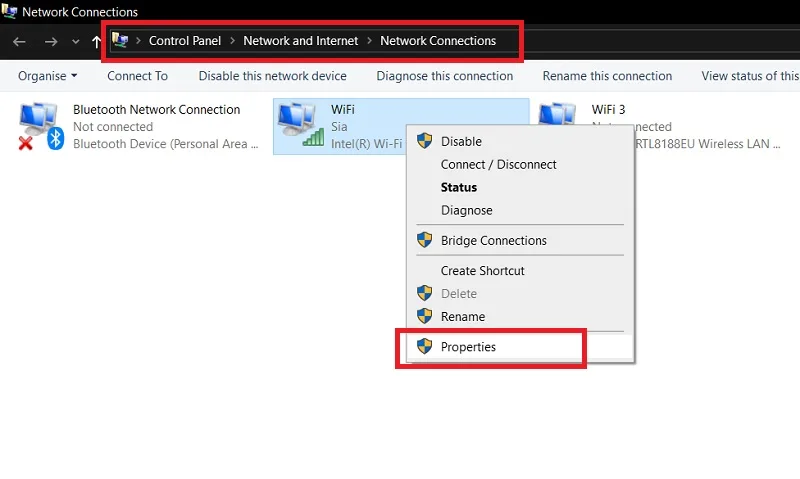Click address bar network folder icon
The image size is (800, 479).
click(120, 40)
